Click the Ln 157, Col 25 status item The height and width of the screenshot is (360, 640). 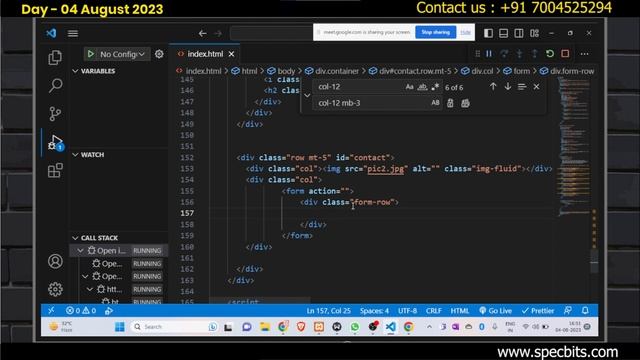pyautogui.click(x=329, y=311)
